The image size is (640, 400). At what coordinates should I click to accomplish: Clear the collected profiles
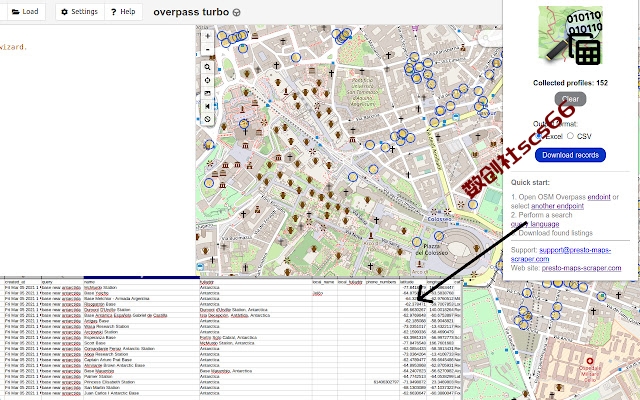tap(570, 99)
